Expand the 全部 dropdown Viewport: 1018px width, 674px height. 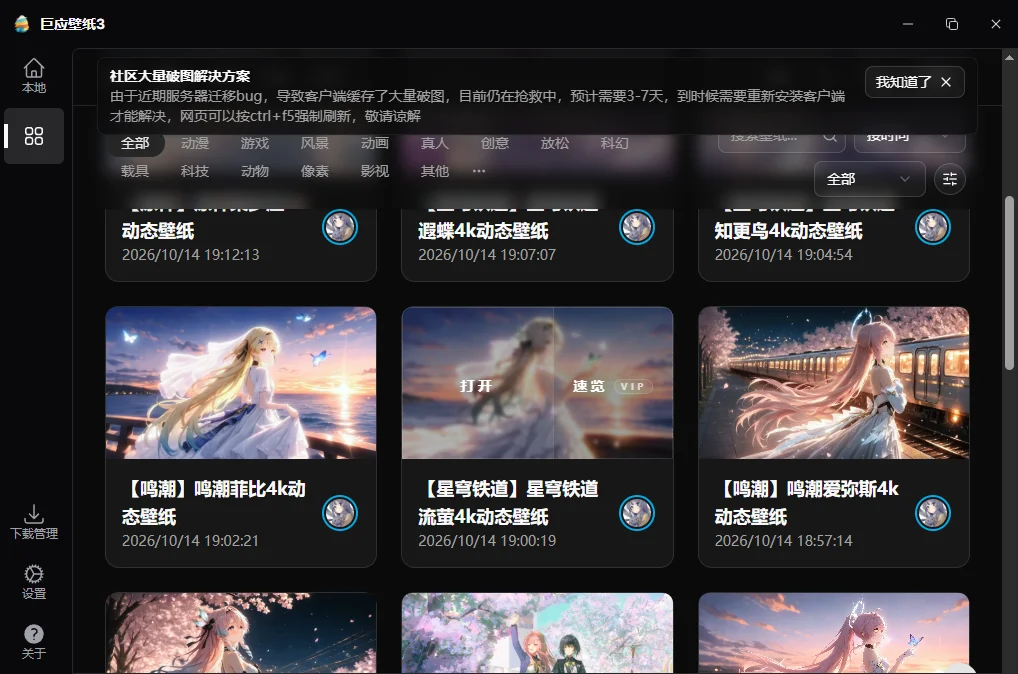point(869,179)
